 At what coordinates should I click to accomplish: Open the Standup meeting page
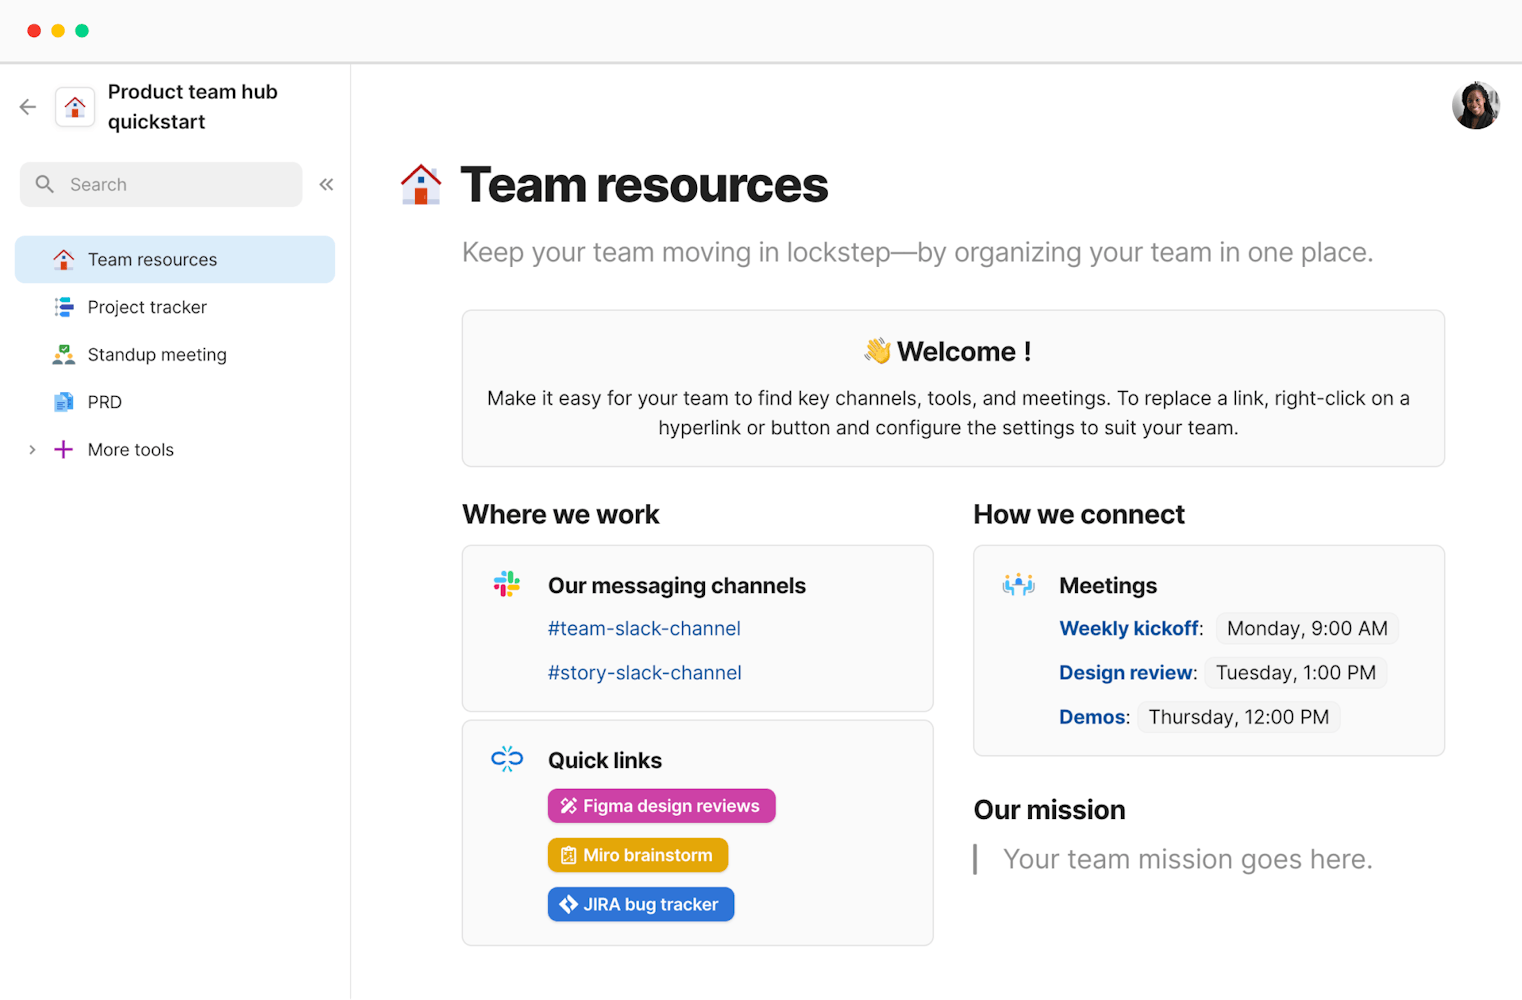[157, 355]
